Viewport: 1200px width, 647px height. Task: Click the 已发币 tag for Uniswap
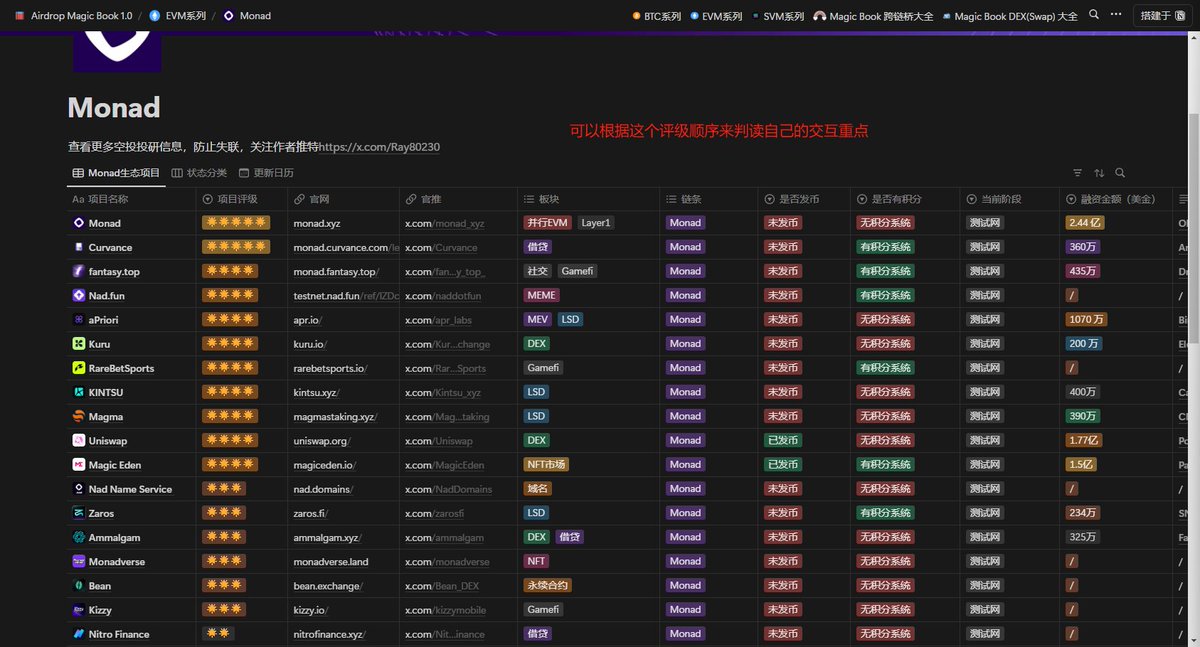pyautogui.click(x=781, y=440)
